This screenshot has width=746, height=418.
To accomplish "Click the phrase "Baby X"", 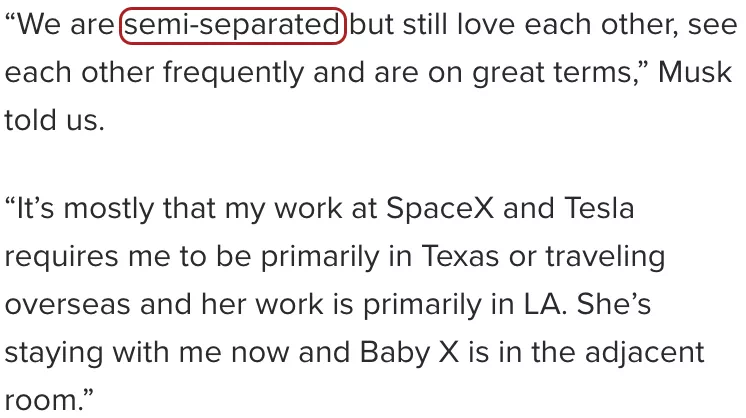I will click(x=463, y=352).
